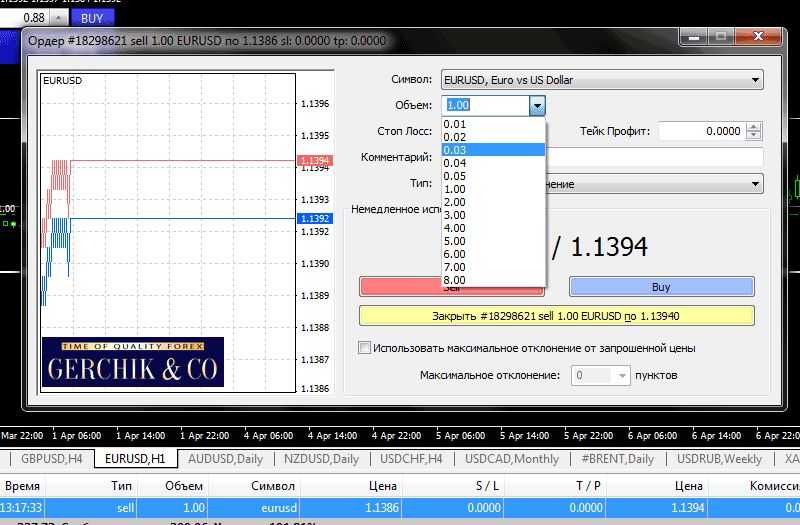
Task: Expand the order Type dropdown
Action: click(x=755, y=184)
